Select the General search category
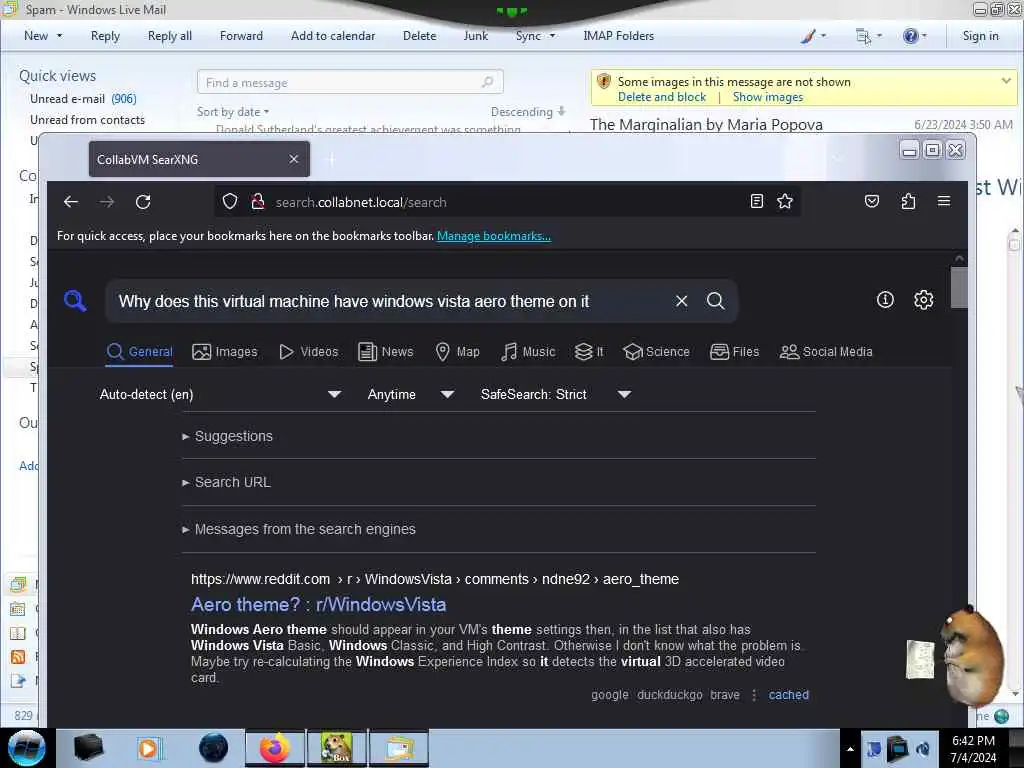This screenshot has width=1024, height=768. pyautogui.click(x=140, y=352)
